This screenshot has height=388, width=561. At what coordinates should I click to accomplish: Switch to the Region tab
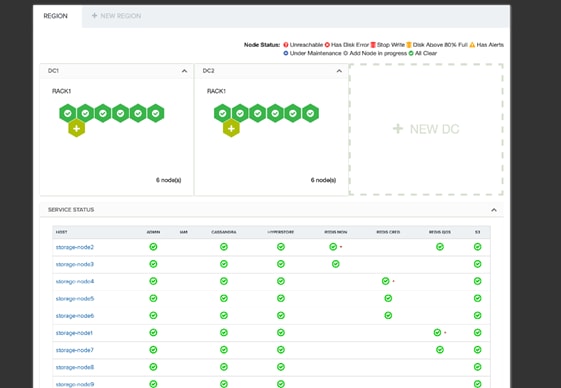coord(55,16)
